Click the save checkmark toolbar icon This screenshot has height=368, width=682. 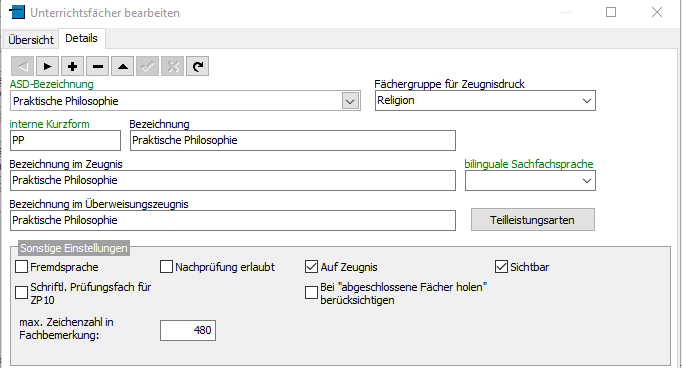pyautogui.click(x=147, y=67)
